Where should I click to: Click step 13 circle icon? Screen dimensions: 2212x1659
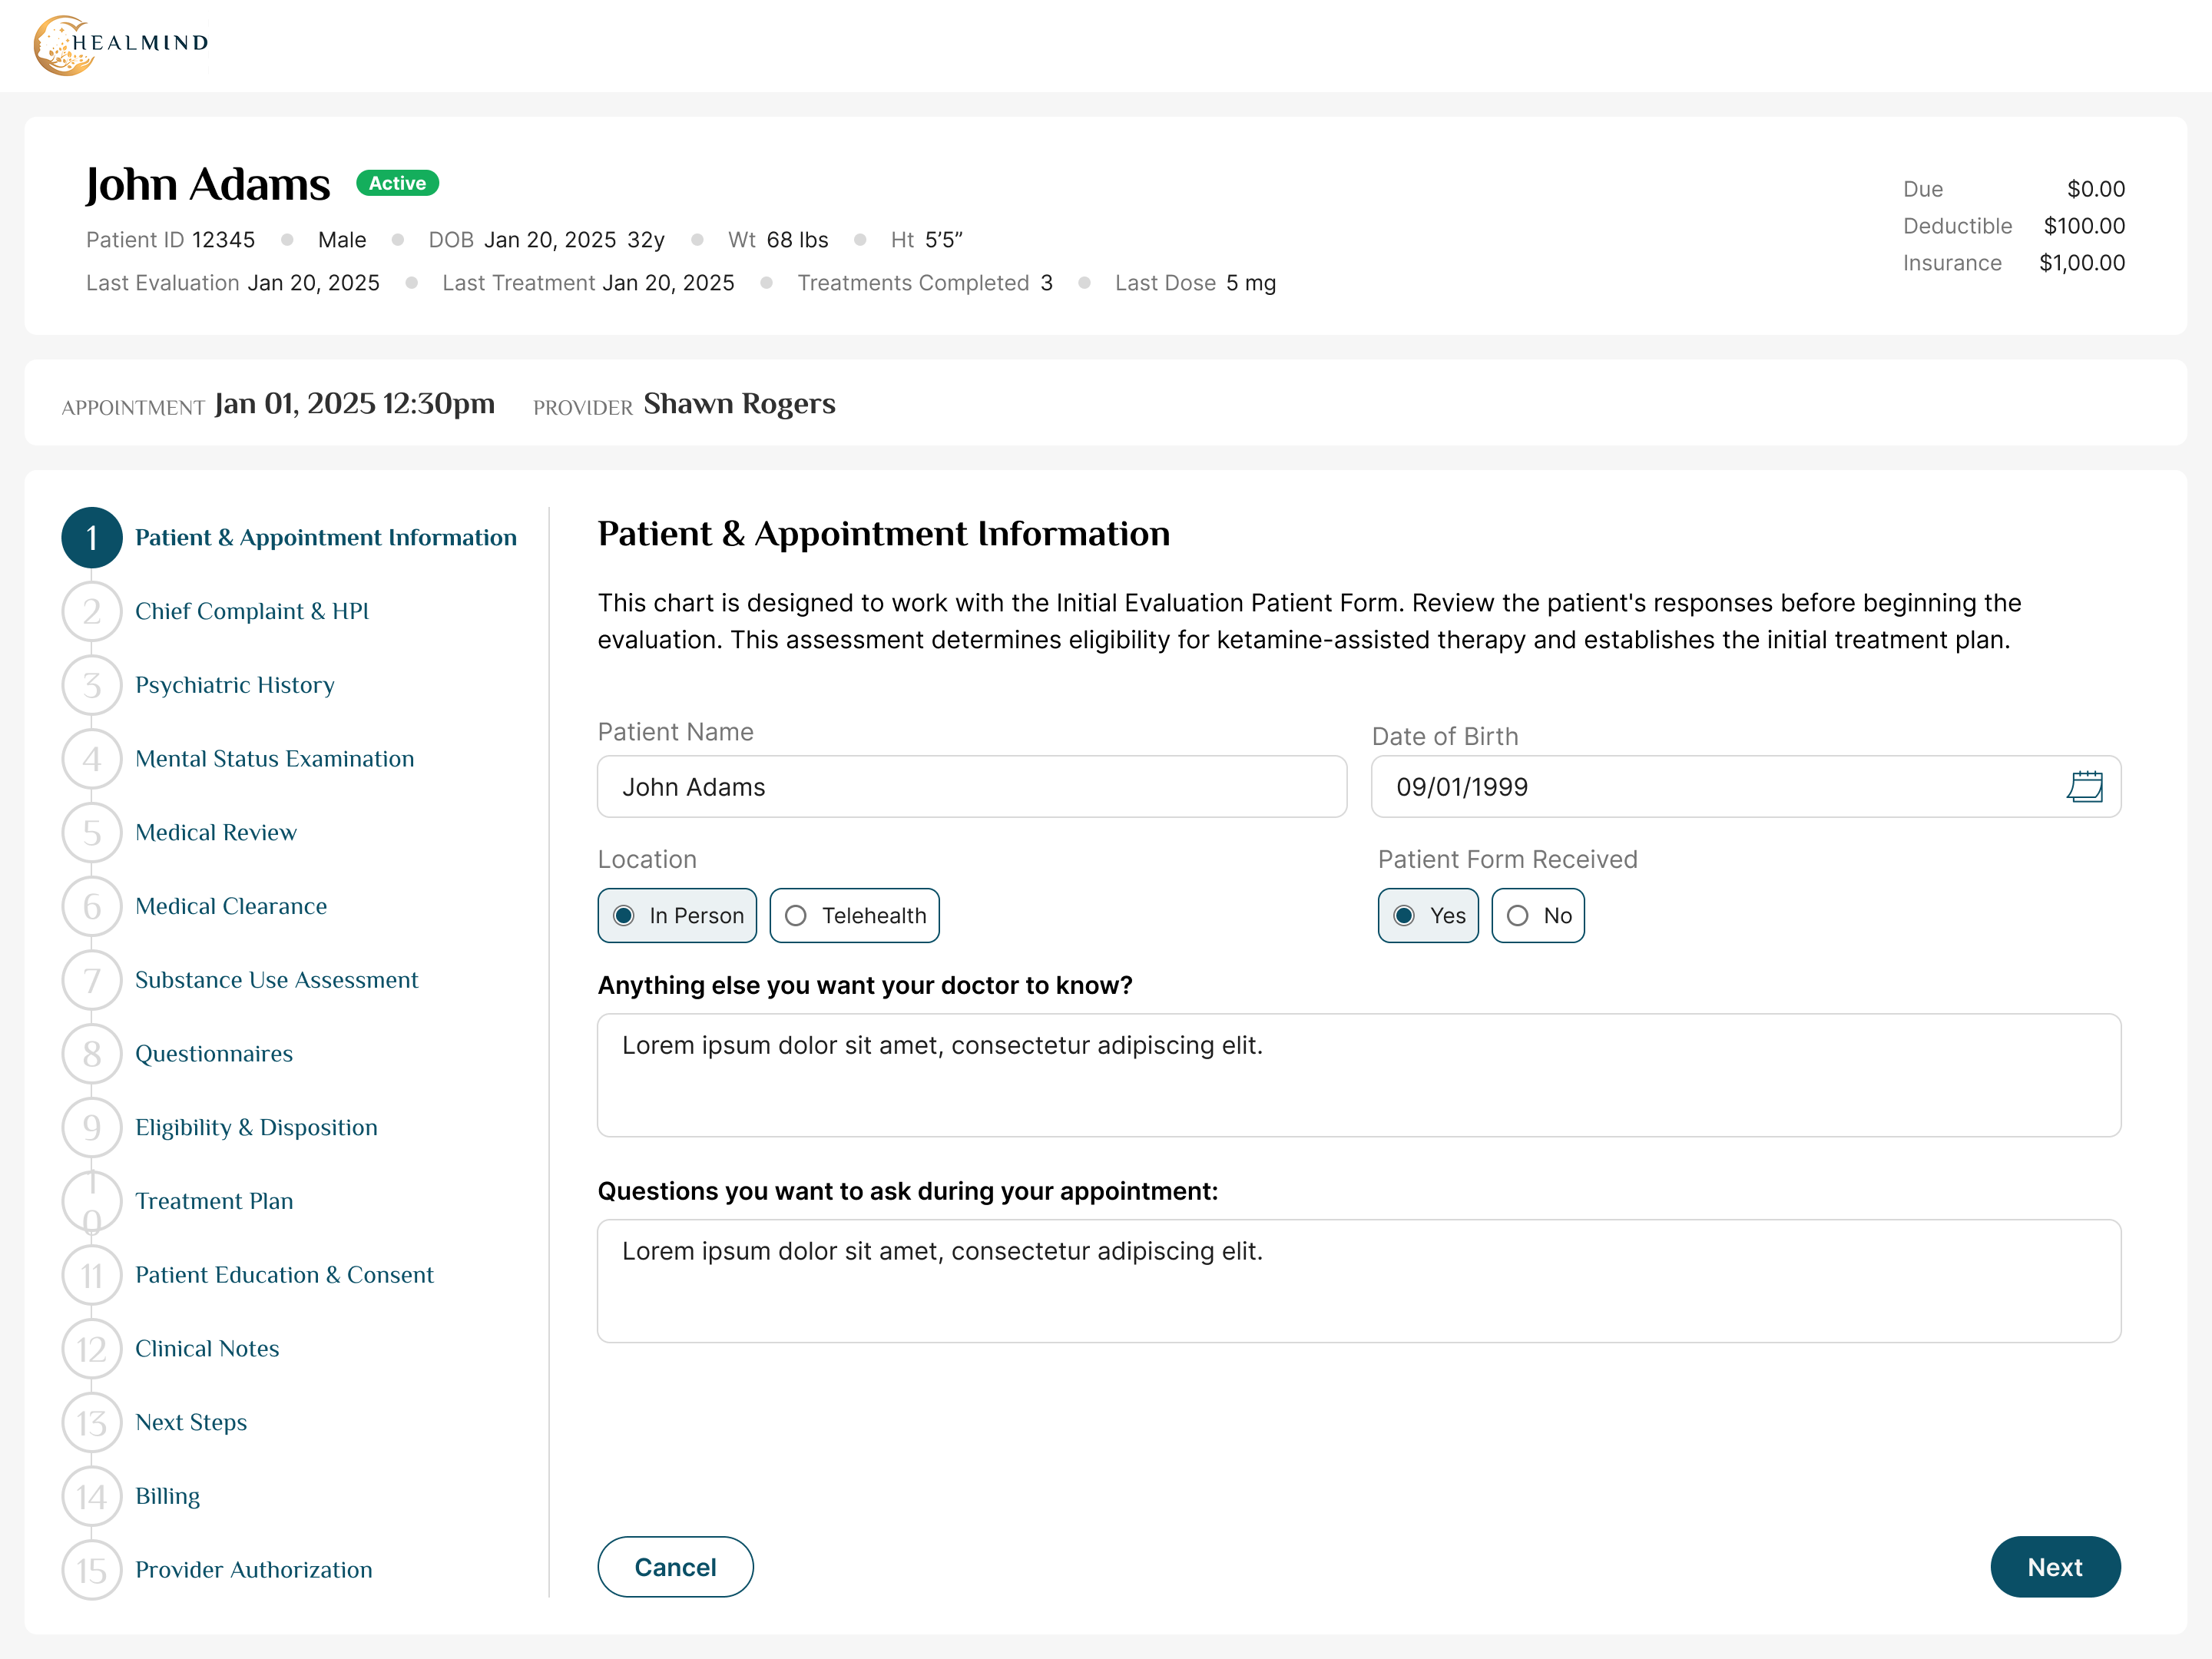[92, 1423]
